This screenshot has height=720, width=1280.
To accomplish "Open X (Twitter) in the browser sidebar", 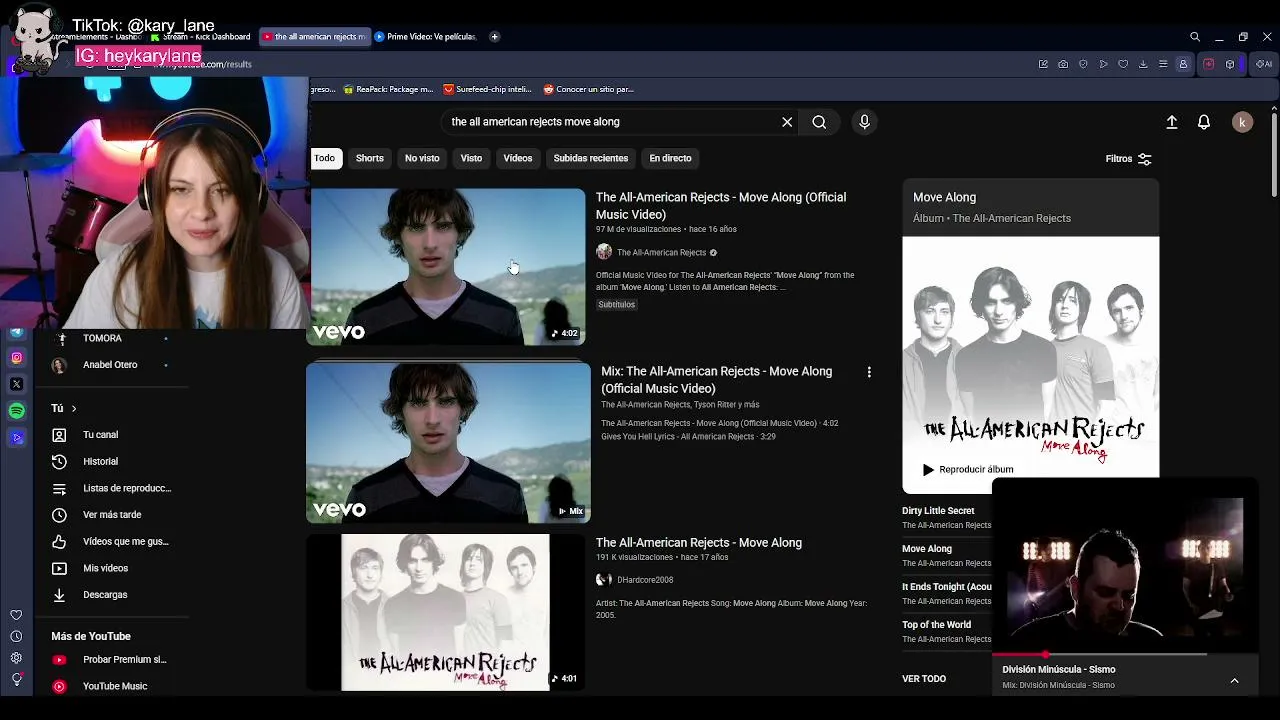I will point(16,384).
